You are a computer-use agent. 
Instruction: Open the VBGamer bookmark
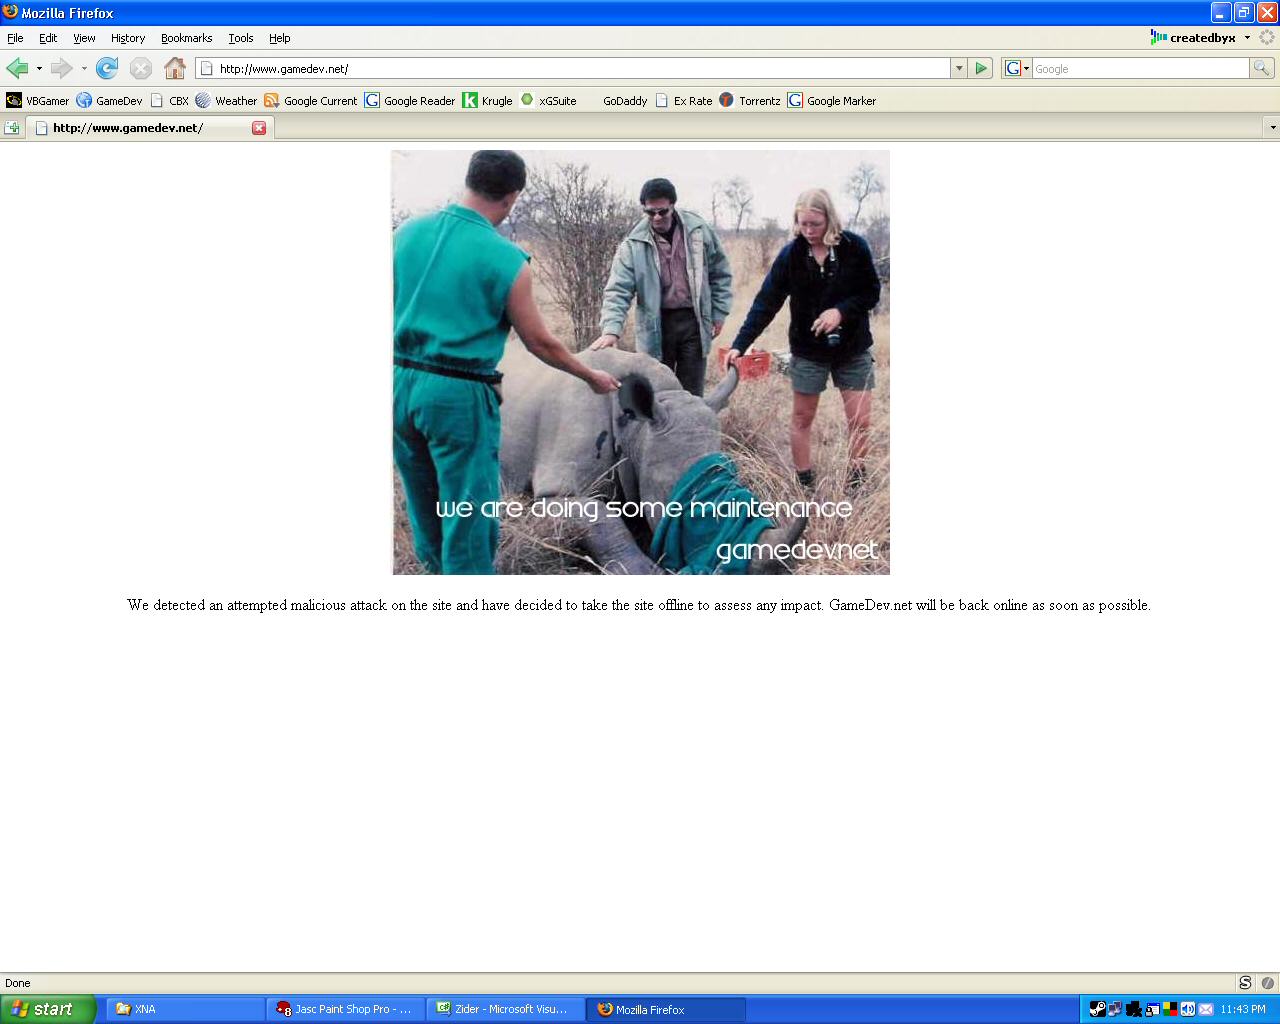[x=37, y=100]
